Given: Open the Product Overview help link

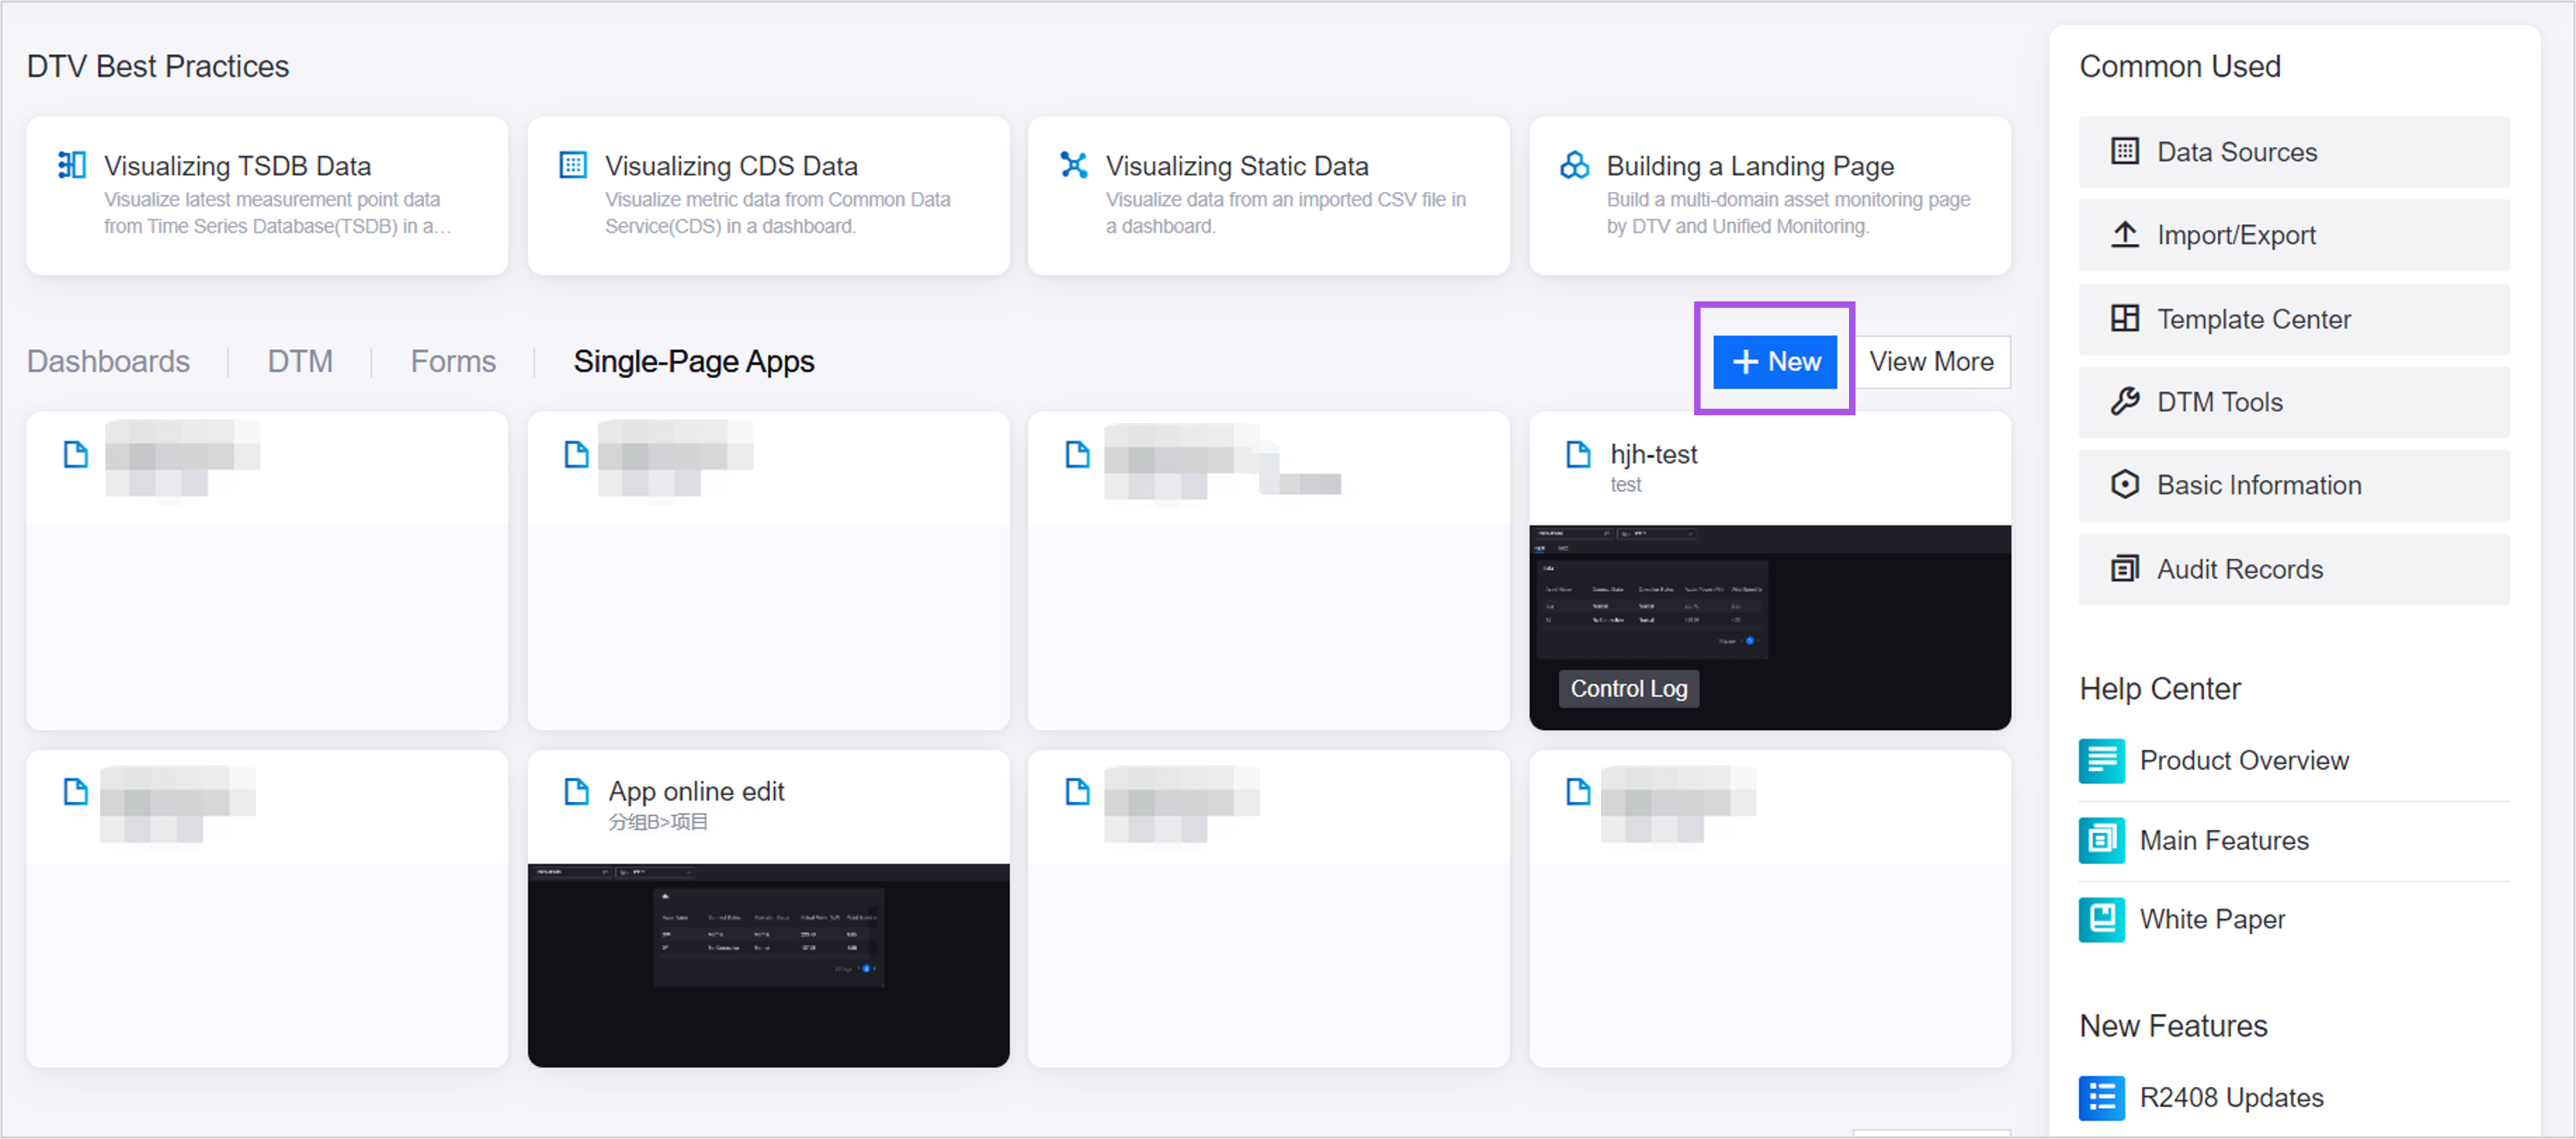Looking at the screenshot, I should (x=2243, y=760).
